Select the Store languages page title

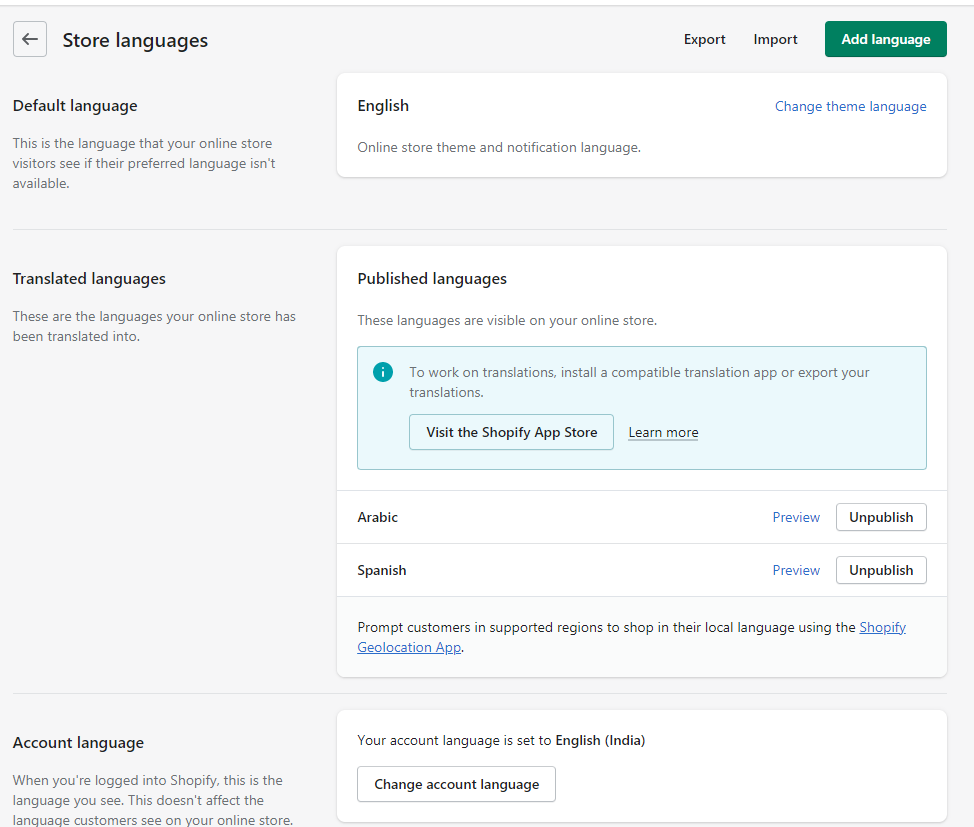coord(135,40)
